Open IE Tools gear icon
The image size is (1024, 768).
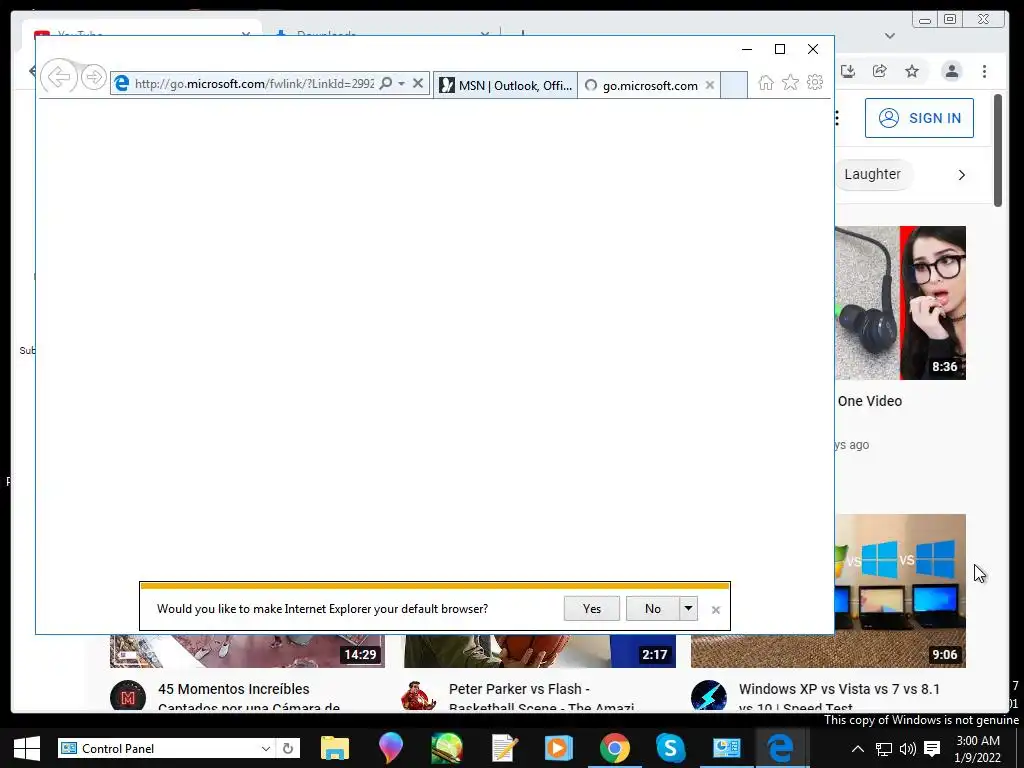(815, 83)
